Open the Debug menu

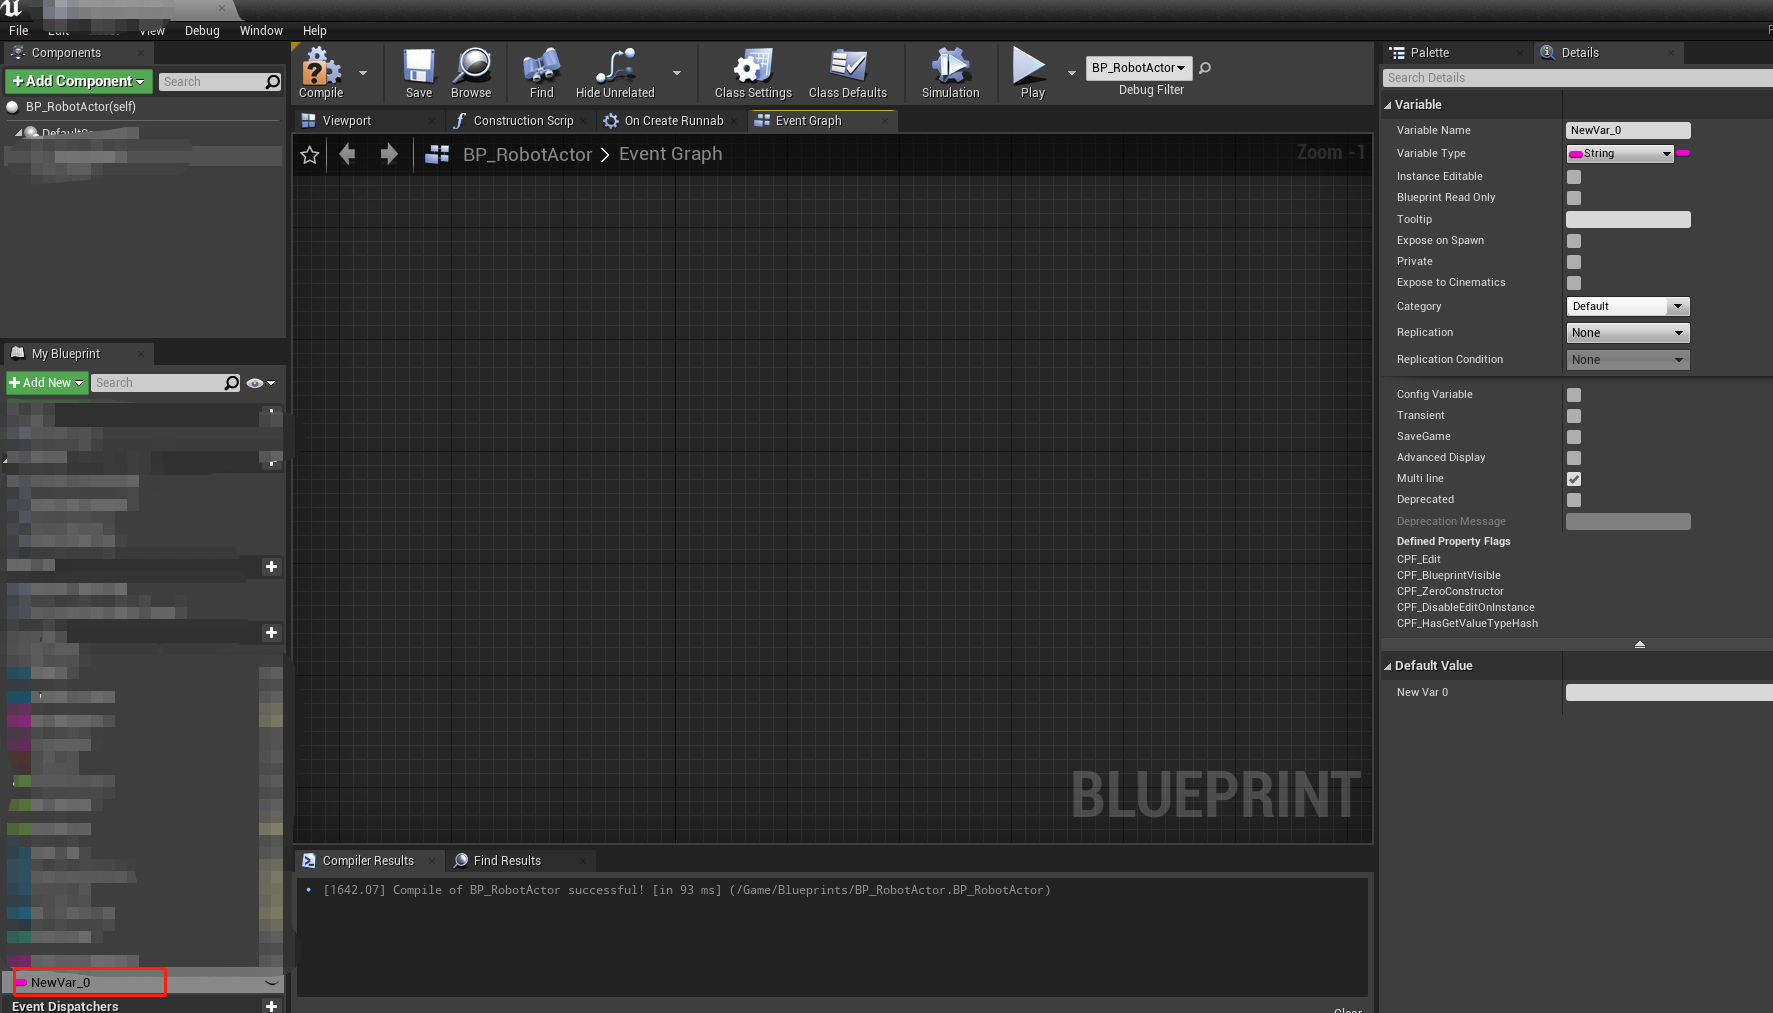[202, 31]
